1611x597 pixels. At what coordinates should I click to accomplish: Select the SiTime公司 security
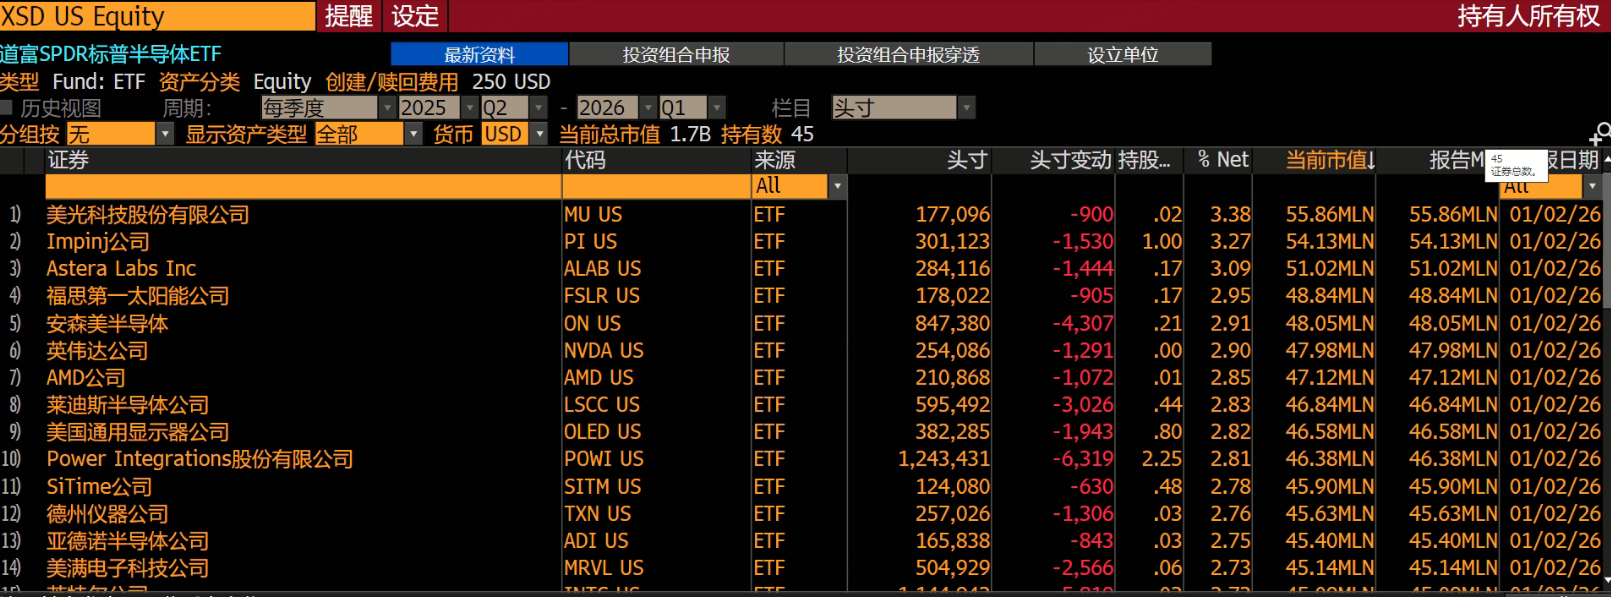tap(99, 486)
